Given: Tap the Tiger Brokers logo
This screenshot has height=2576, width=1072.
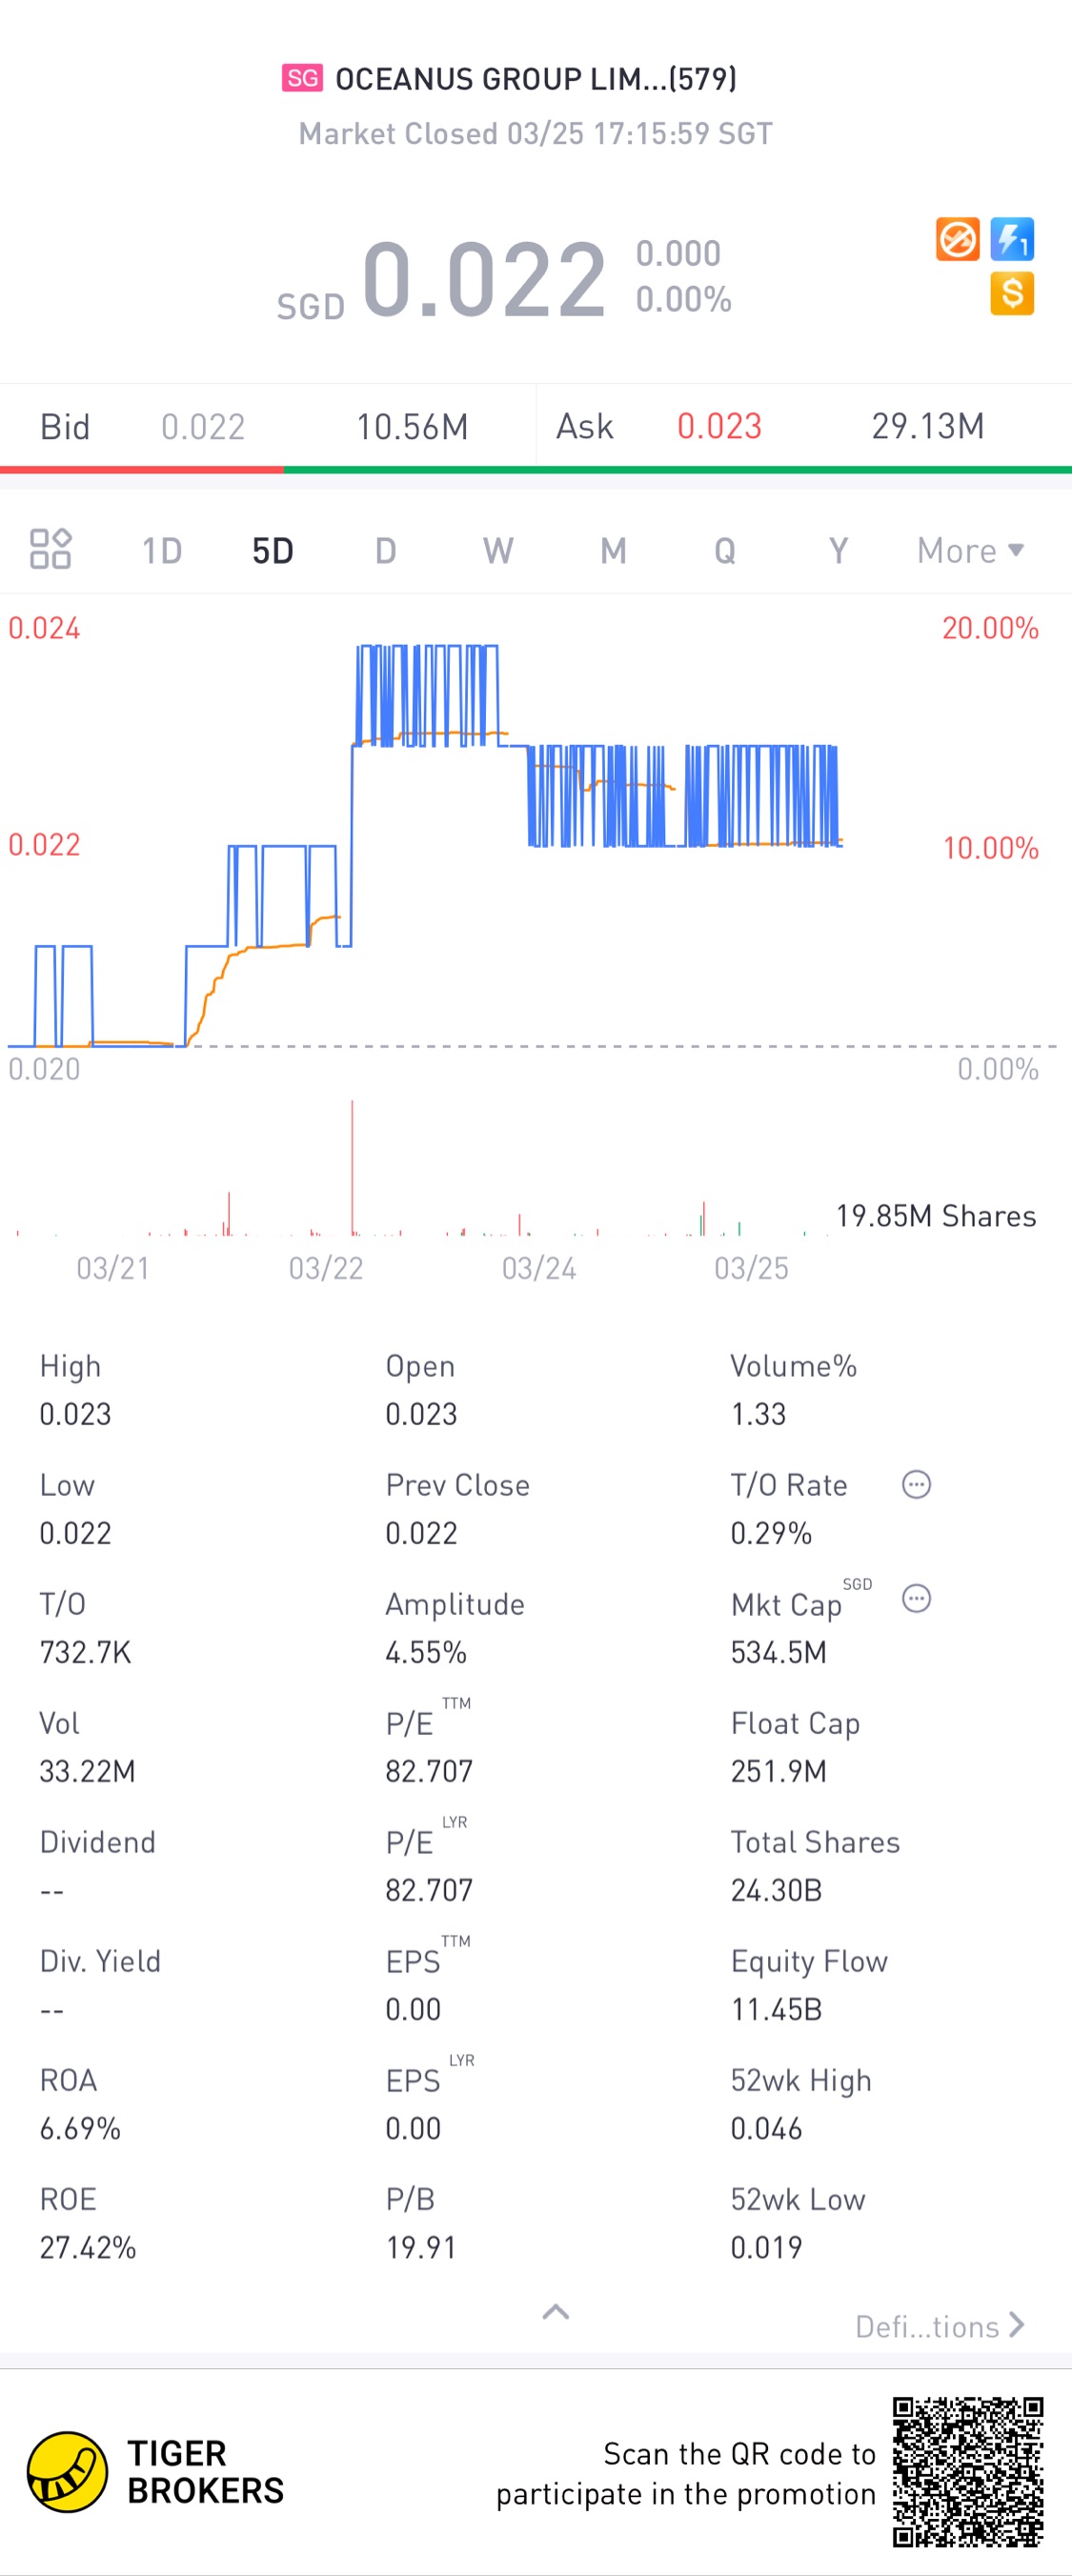Looking at the screenshot, I should coord(67,2472).
